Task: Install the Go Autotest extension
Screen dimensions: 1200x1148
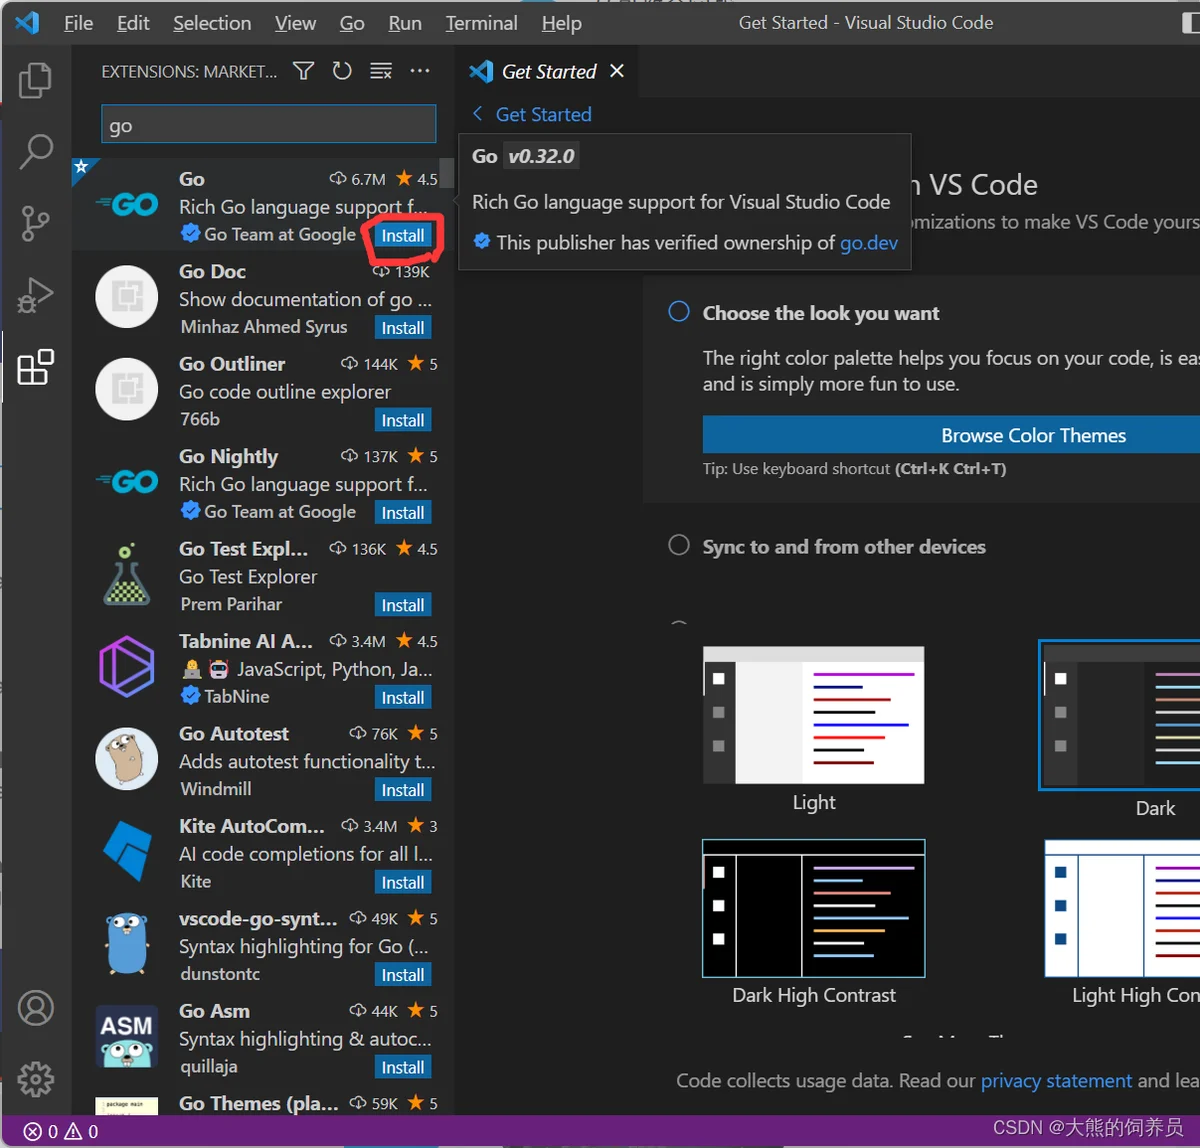Action: pyautogui.click(x=403, y=790)
